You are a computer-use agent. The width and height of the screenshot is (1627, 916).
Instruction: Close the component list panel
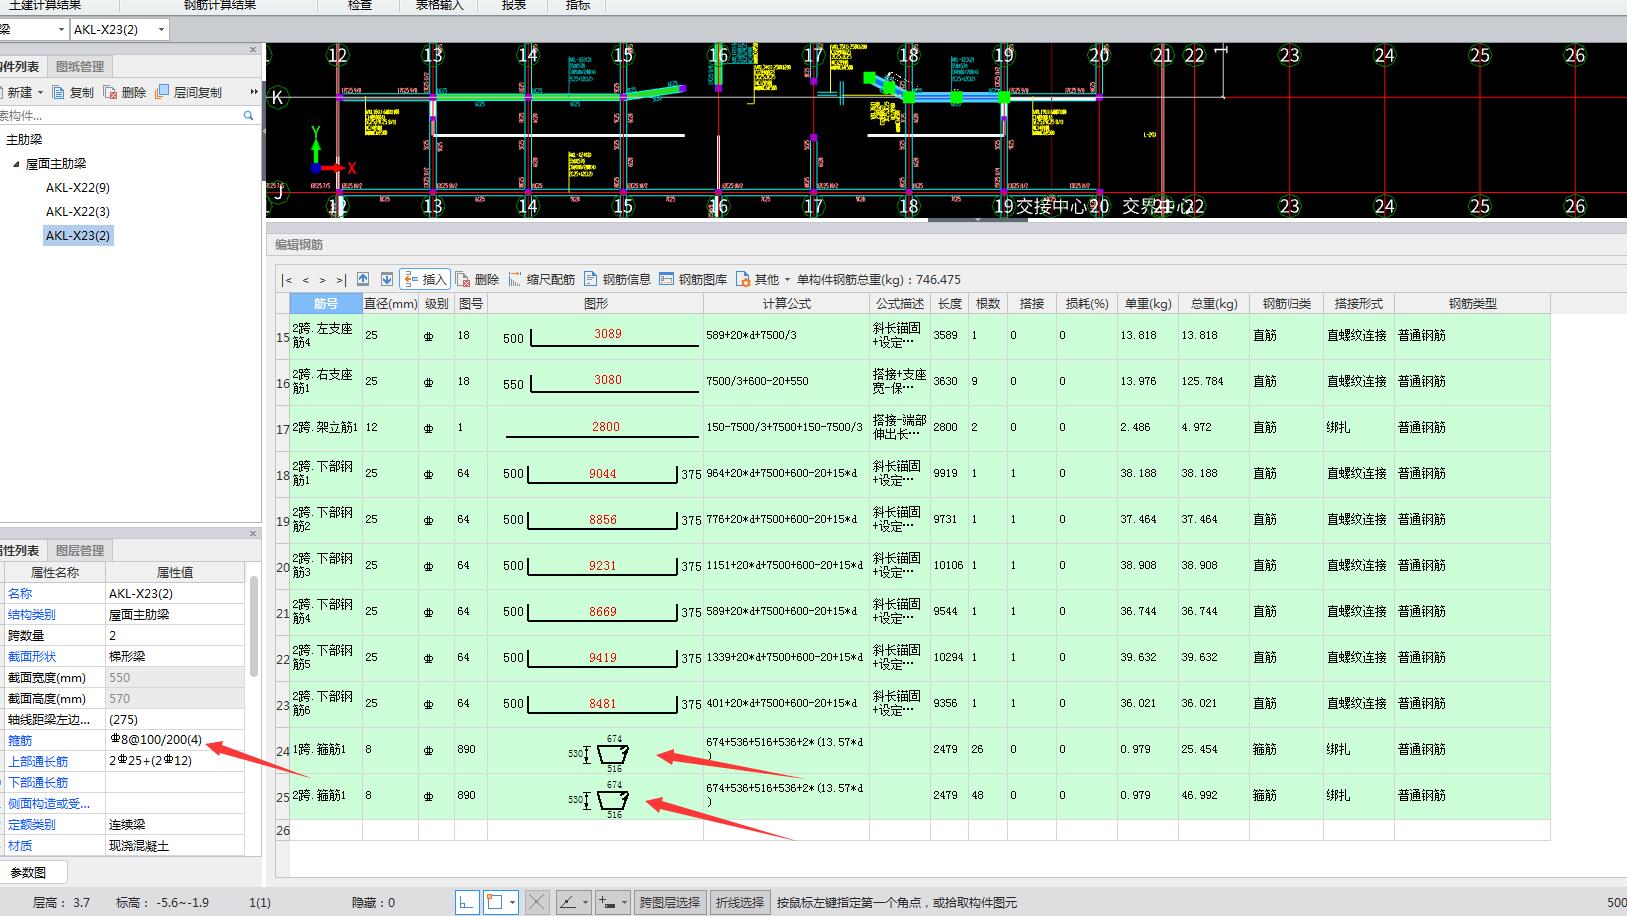pyautogui.click(x=253, y=49)
